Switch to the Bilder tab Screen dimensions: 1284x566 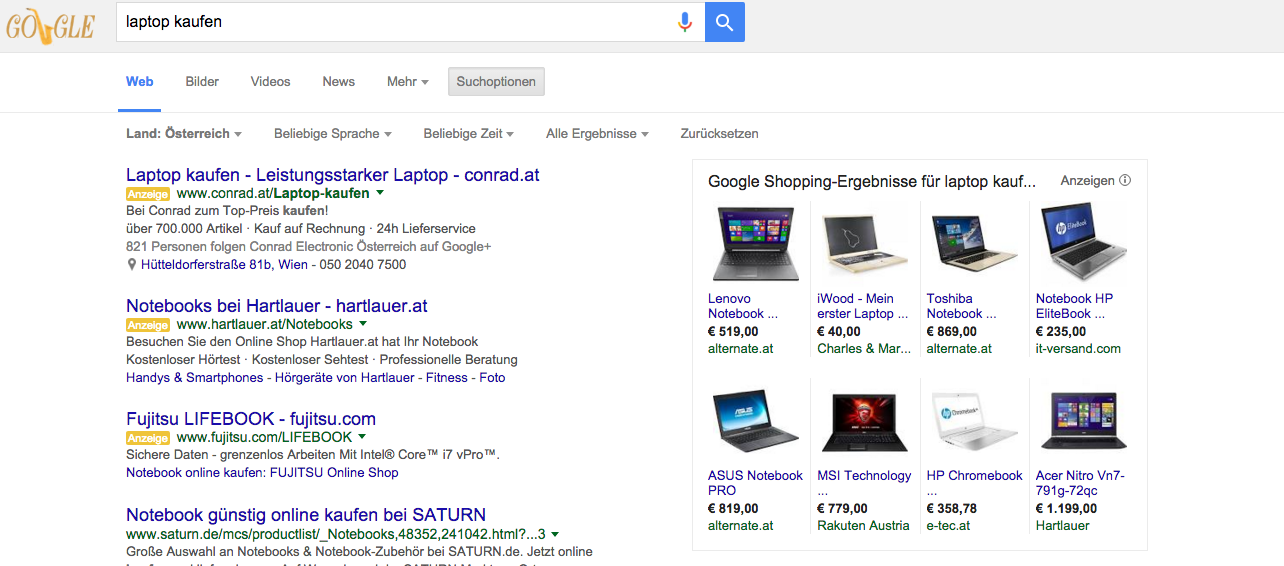point(202,82)
